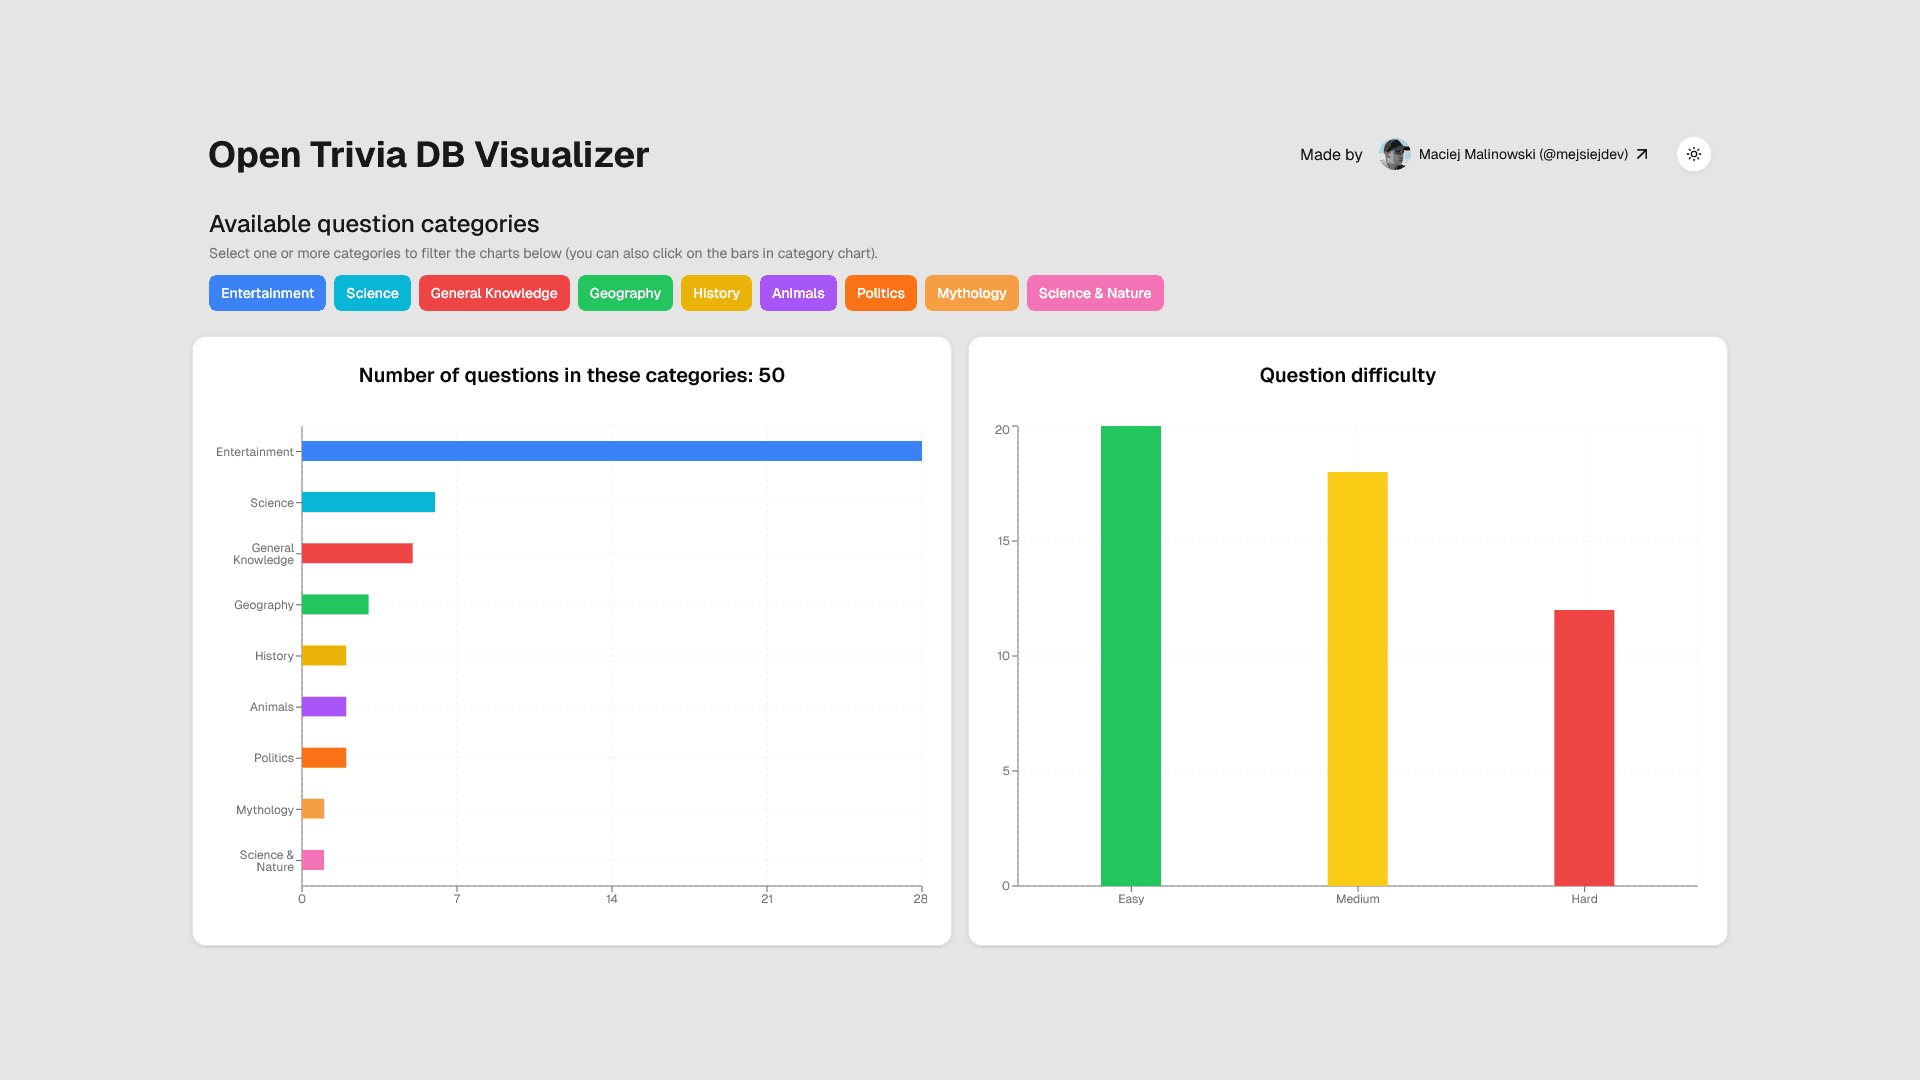Click Maciej Malinowski's avatar photo
The width and height of the screenshot is (1920, 1080).
(x=1394, y=154)
